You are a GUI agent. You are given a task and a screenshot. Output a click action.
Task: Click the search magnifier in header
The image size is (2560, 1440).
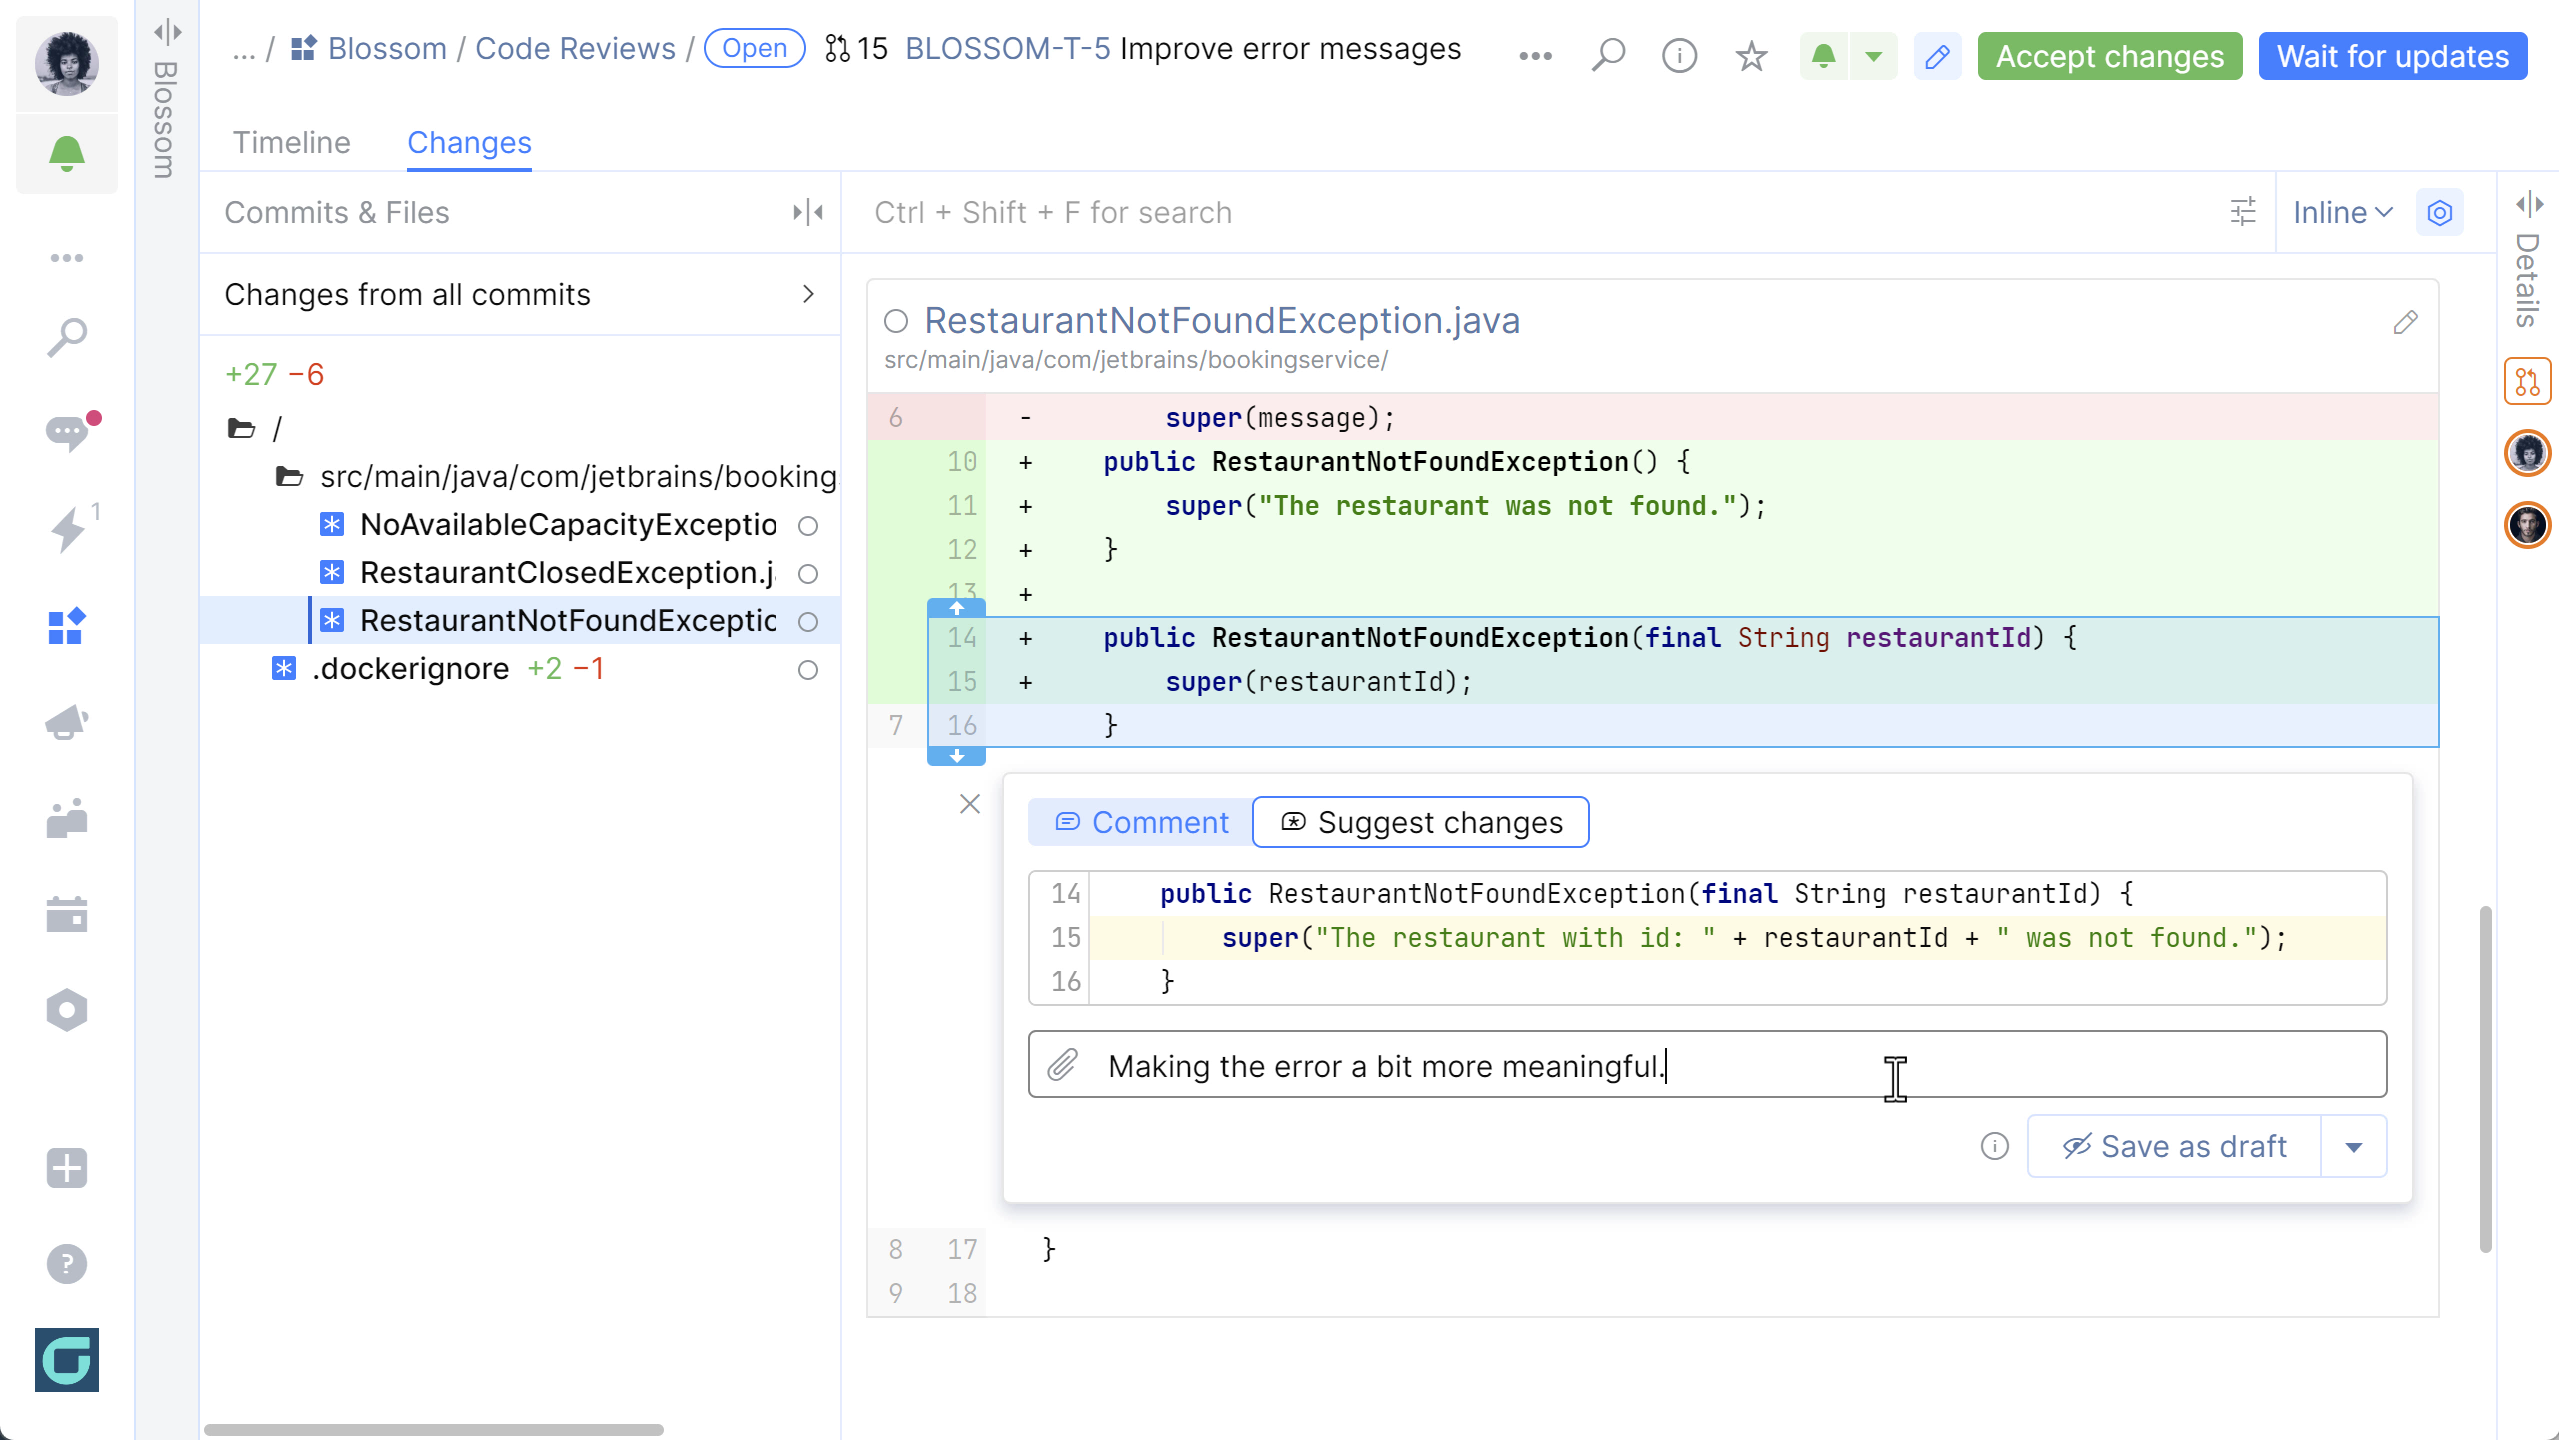click(x=1608, y=56)
